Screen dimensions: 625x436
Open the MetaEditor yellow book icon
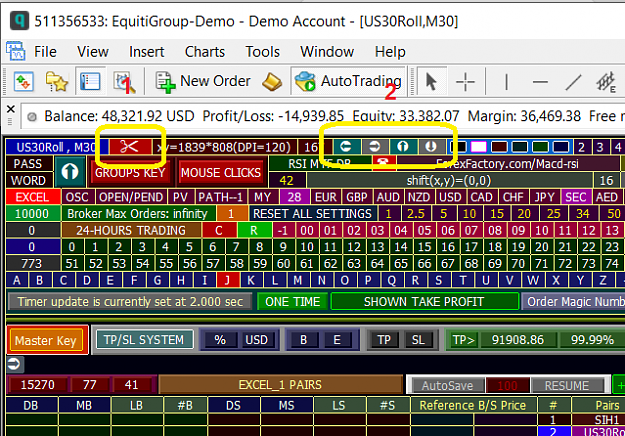point(272,82)
